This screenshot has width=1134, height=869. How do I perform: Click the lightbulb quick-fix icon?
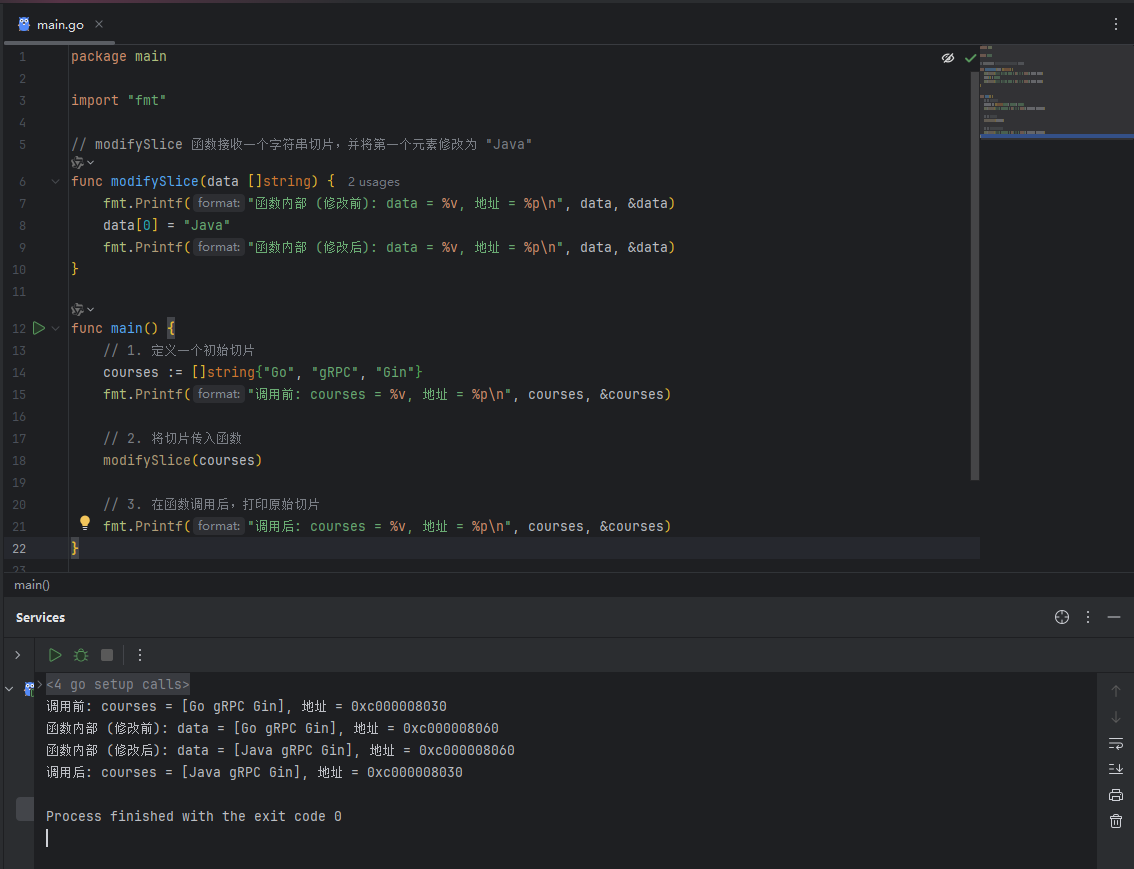point(85,523)
